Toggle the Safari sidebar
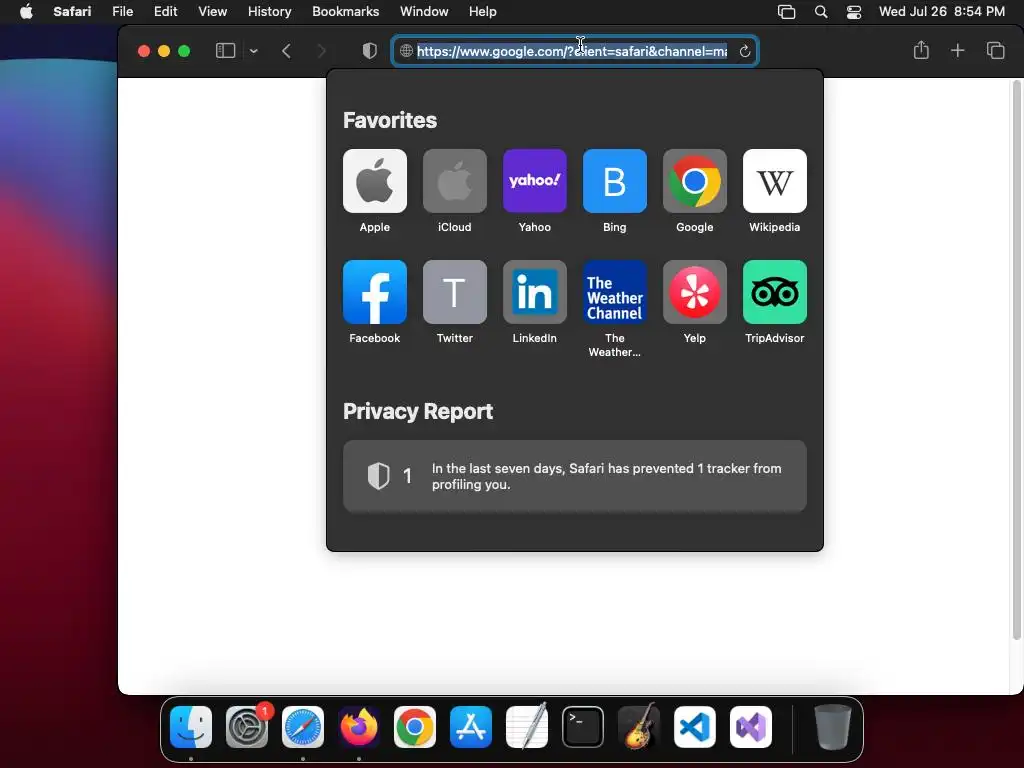The height and width of the screenshot is (768, 1024). 225,51
